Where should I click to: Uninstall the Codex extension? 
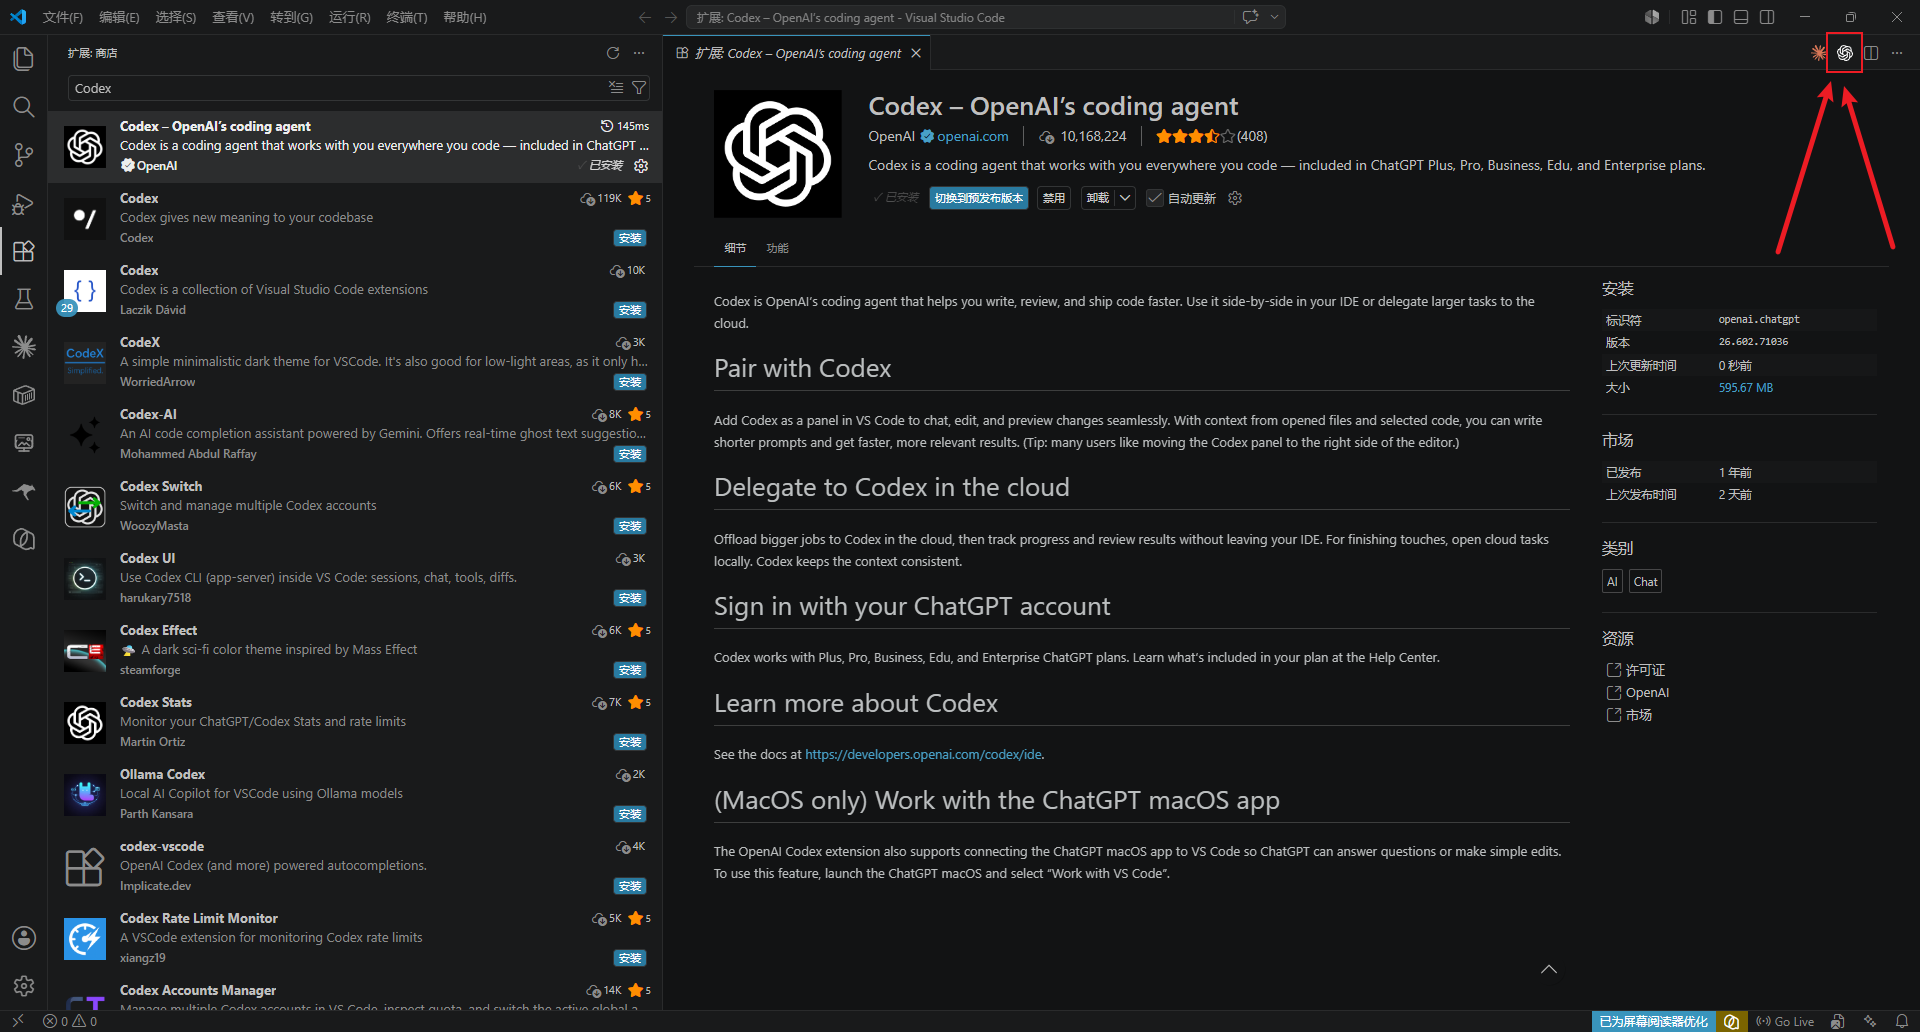pos(1098,198)
